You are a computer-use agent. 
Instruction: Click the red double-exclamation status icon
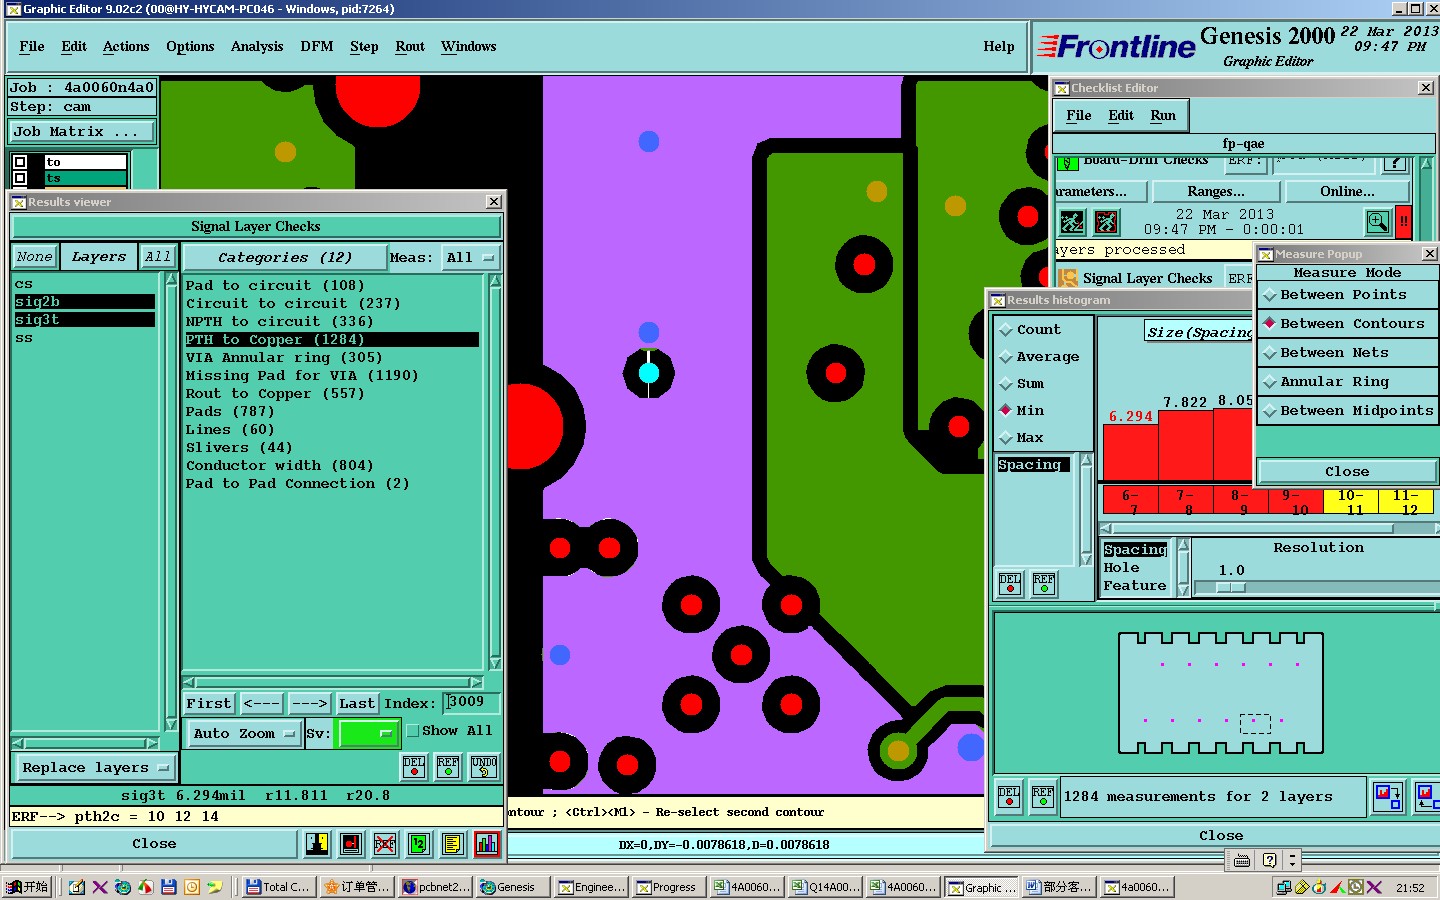coord(1404,222)
